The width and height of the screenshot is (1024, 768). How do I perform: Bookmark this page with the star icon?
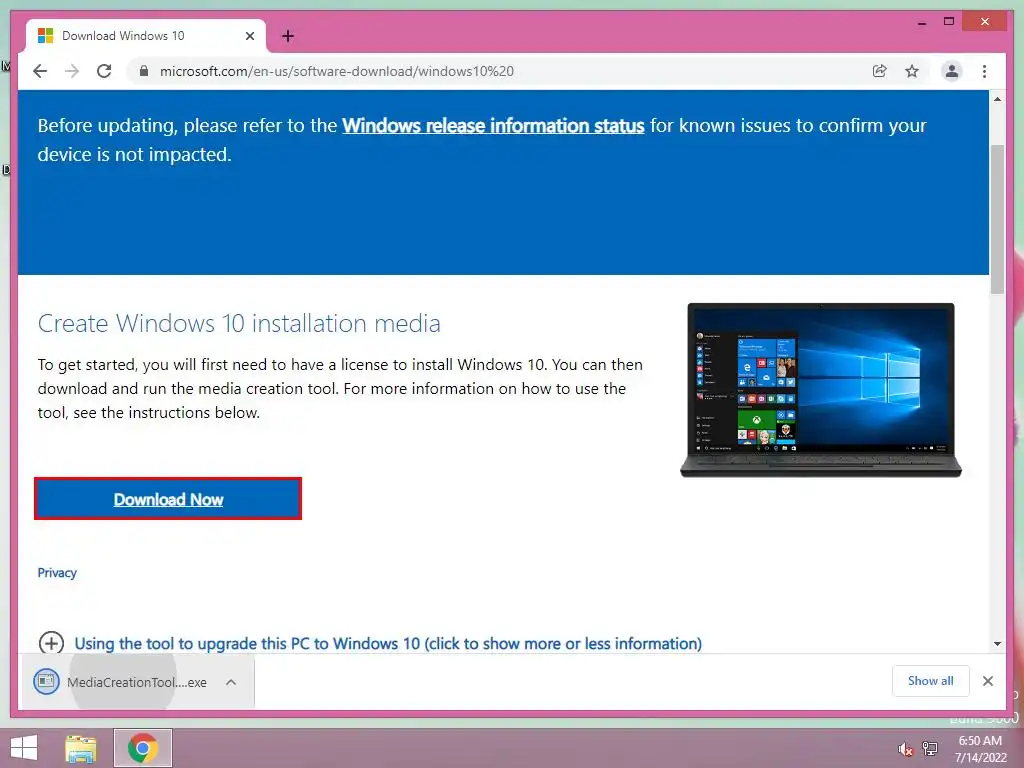(x=912, y=71)
